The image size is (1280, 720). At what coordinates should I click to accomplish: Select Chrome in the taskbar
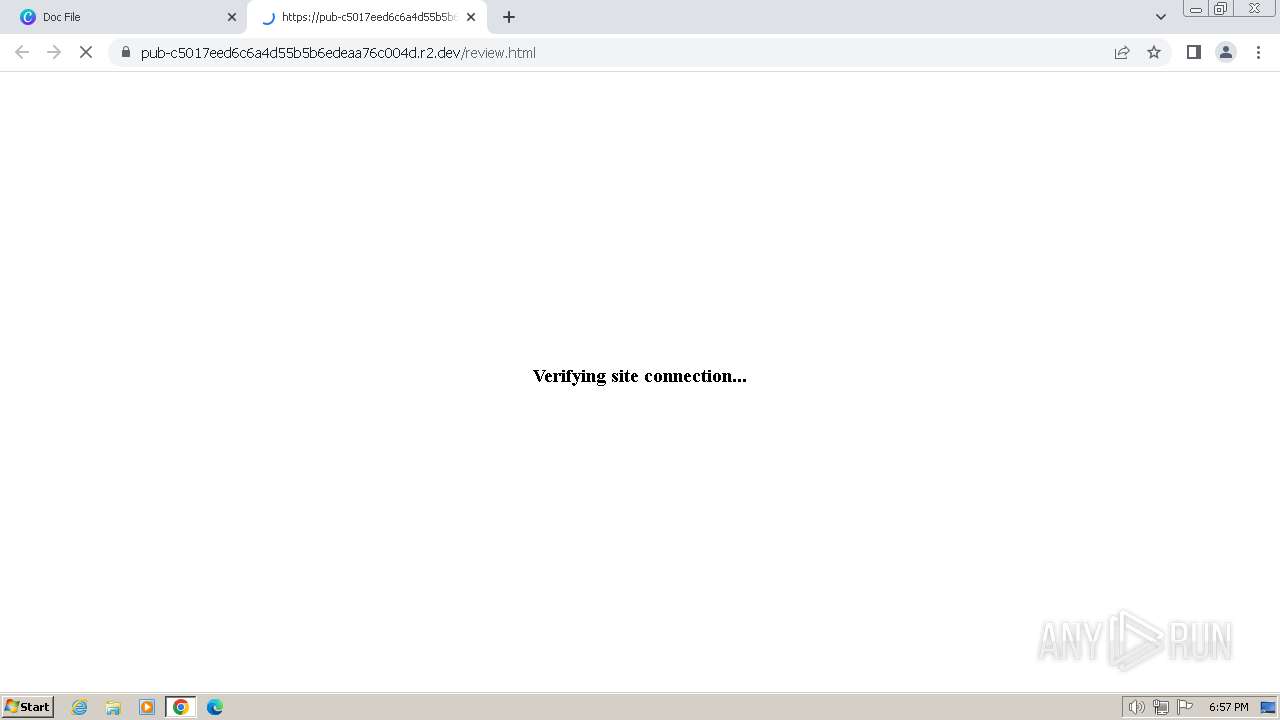point(181,707)
